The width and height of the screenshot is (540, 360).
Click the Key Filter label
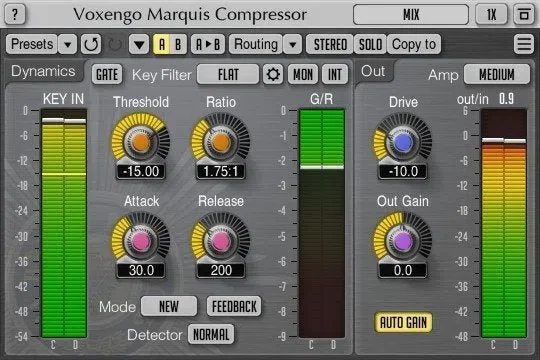pyautogui.click(x=162, y=75)
